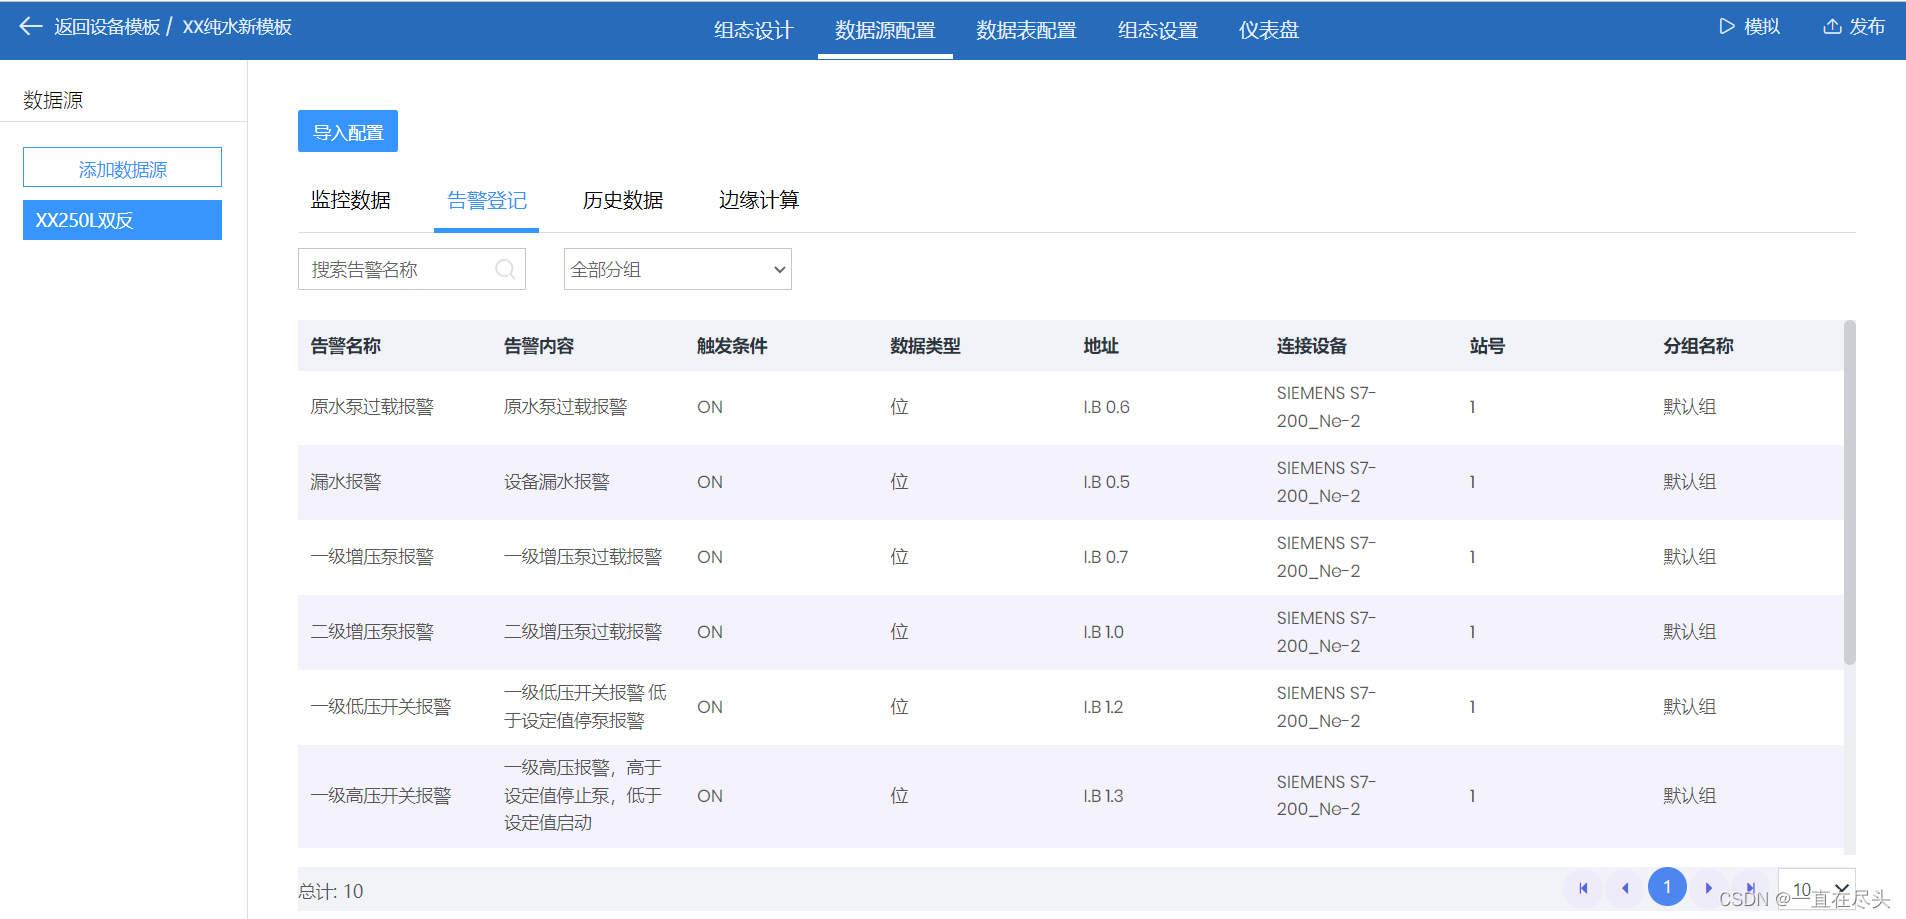Click the 数据源 sidebar heading
The image size is (1906, 919).
click(x=53, y=100)
